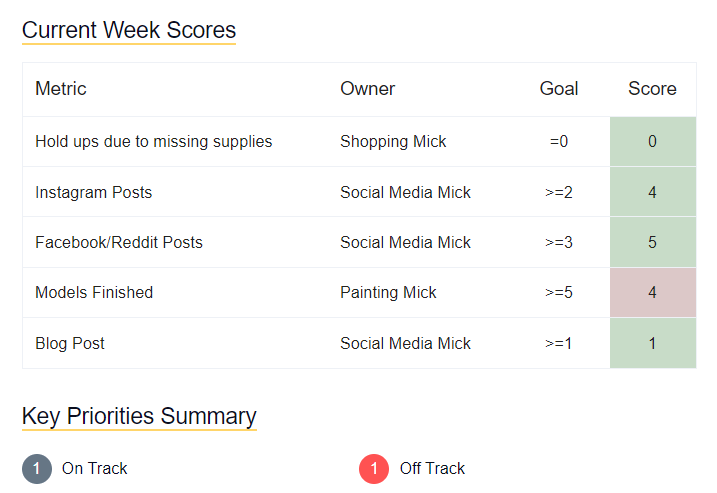Open the Instagram Posts metric
The width and height of the screenshot is (717, 493).
(94, 192)
